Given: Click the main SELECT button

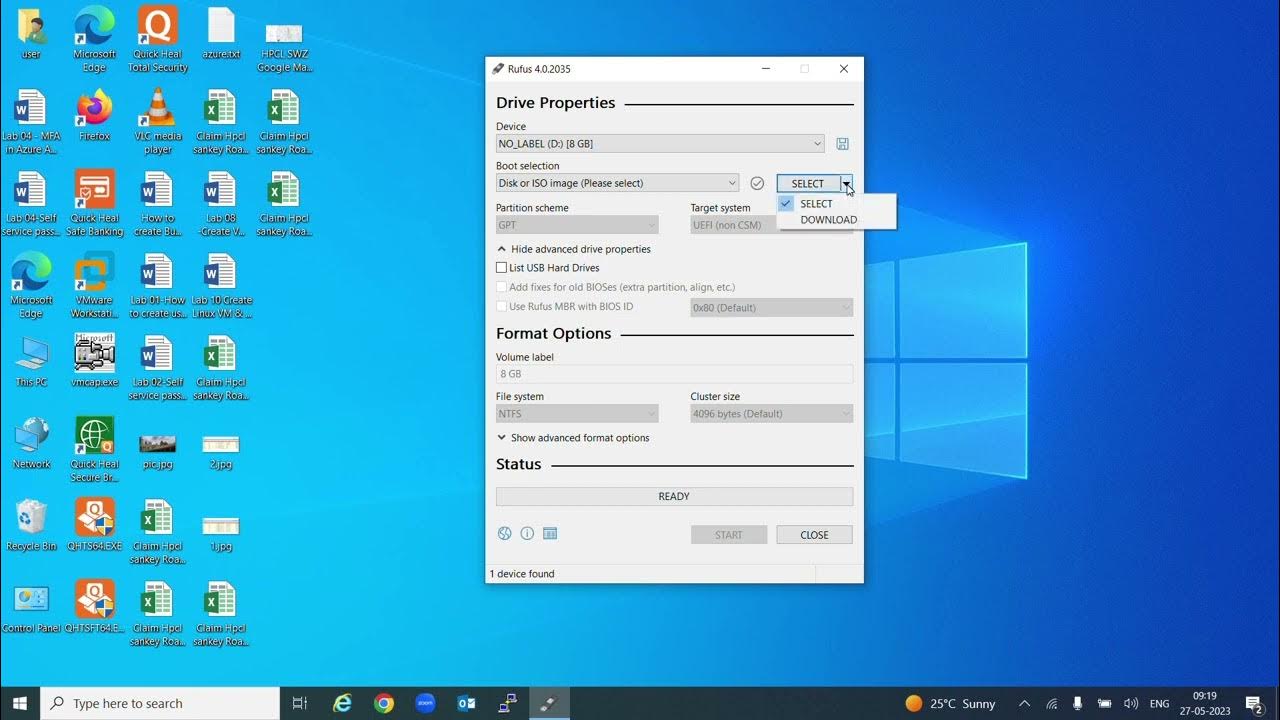Looking at the screenshot, I should tap(808, 183).
